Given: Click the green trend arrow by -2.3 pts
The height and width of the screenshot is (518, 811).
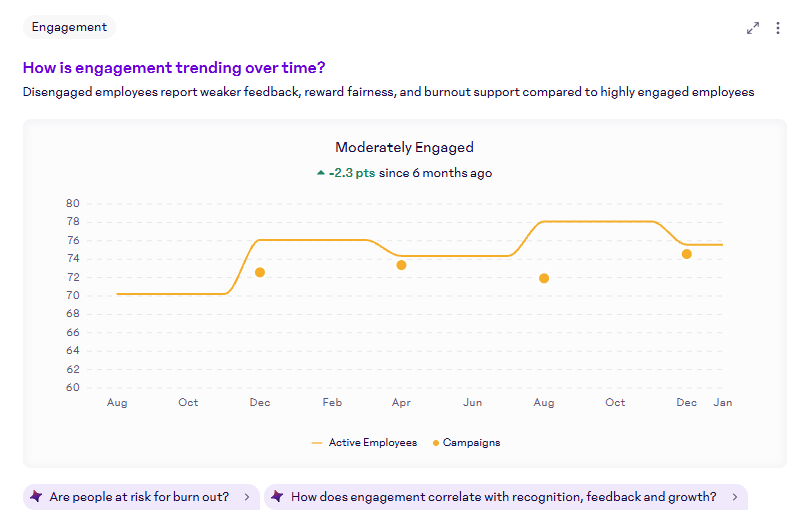Looking at the screenshot, I should click(x=320, y=173).
